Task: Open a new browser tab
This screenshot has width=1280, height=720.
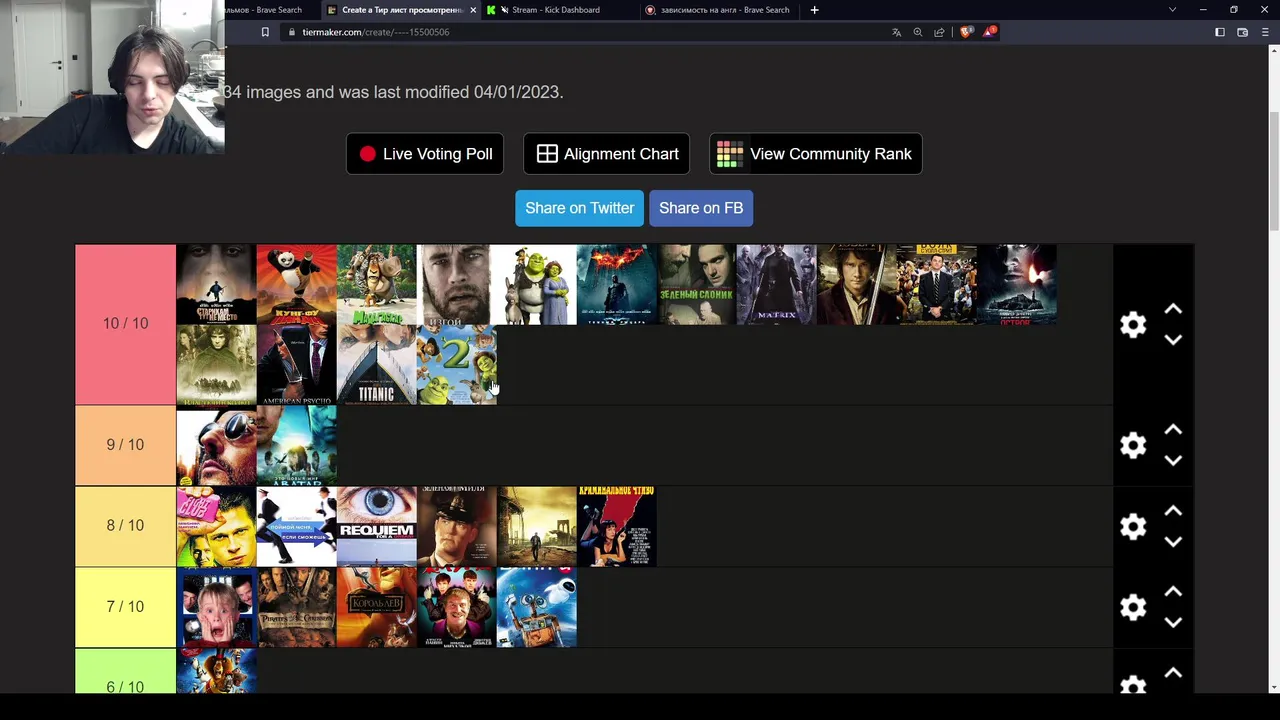Action: (x=814, y=10)
